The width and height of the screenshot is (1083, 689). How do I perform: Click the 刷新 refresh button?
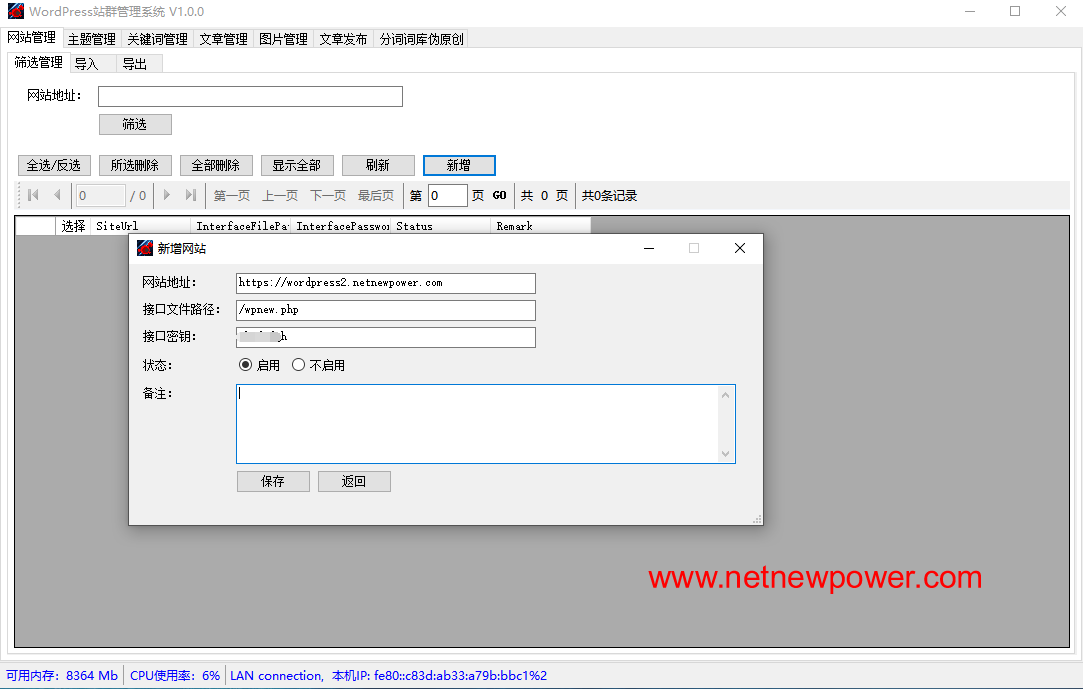[x=378, y=166]
